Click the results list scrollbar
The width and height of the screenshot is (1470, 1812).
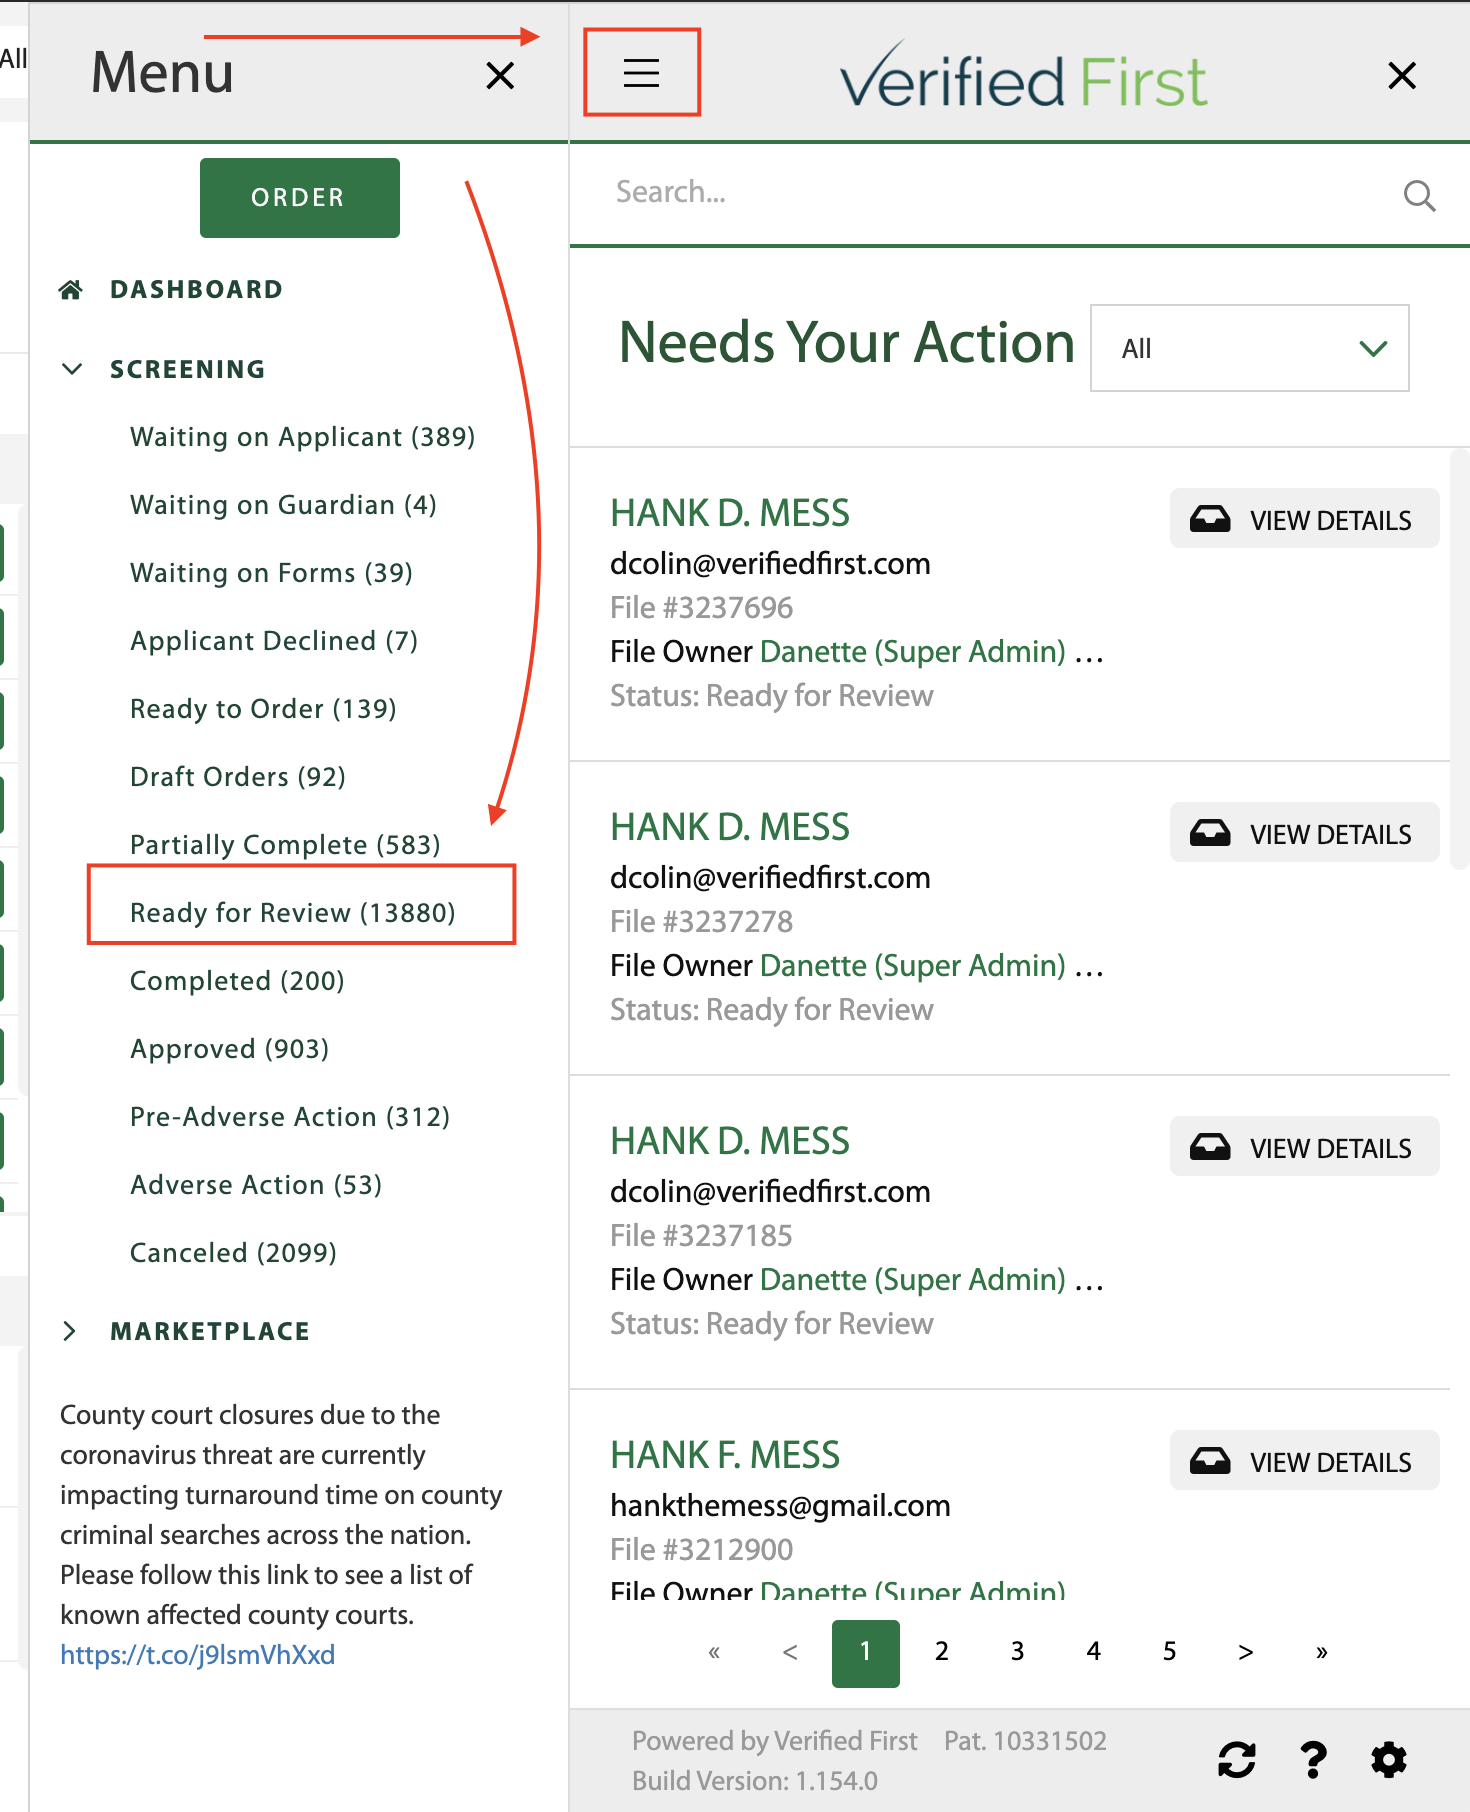click(1459, 660)
